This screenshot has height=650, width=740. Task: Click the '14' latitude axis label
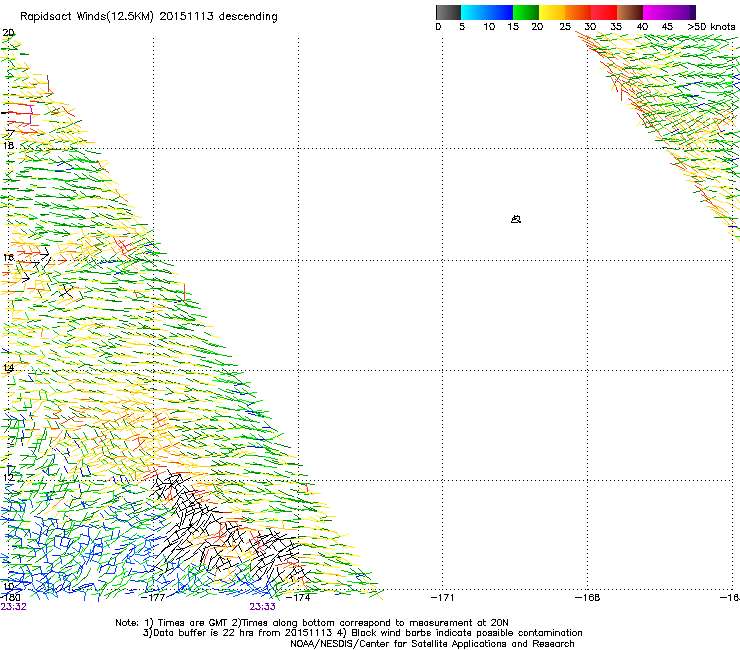click(x=8, y=368)
